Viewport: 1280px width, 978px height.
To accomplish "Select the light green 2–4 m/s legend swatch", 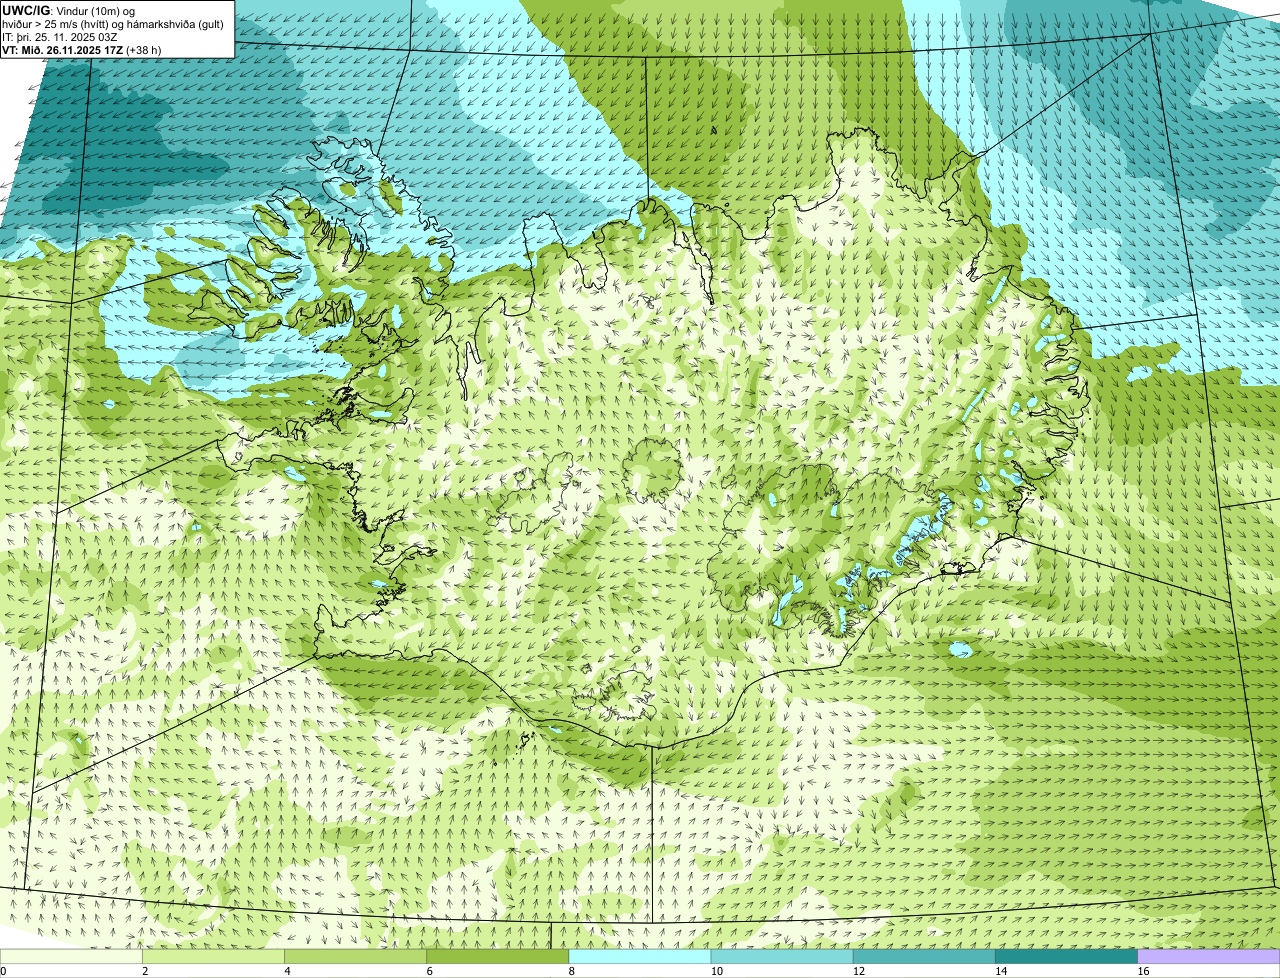I will coord(213,957).
